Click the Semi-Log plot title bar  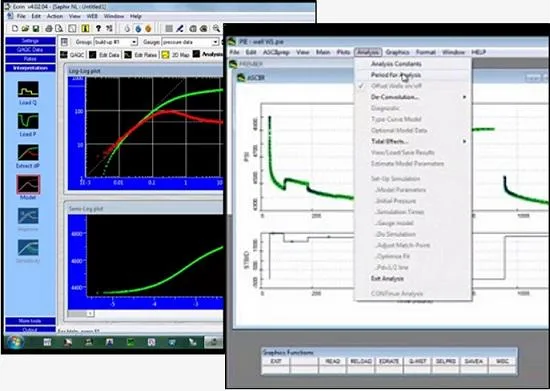[144, 209]
